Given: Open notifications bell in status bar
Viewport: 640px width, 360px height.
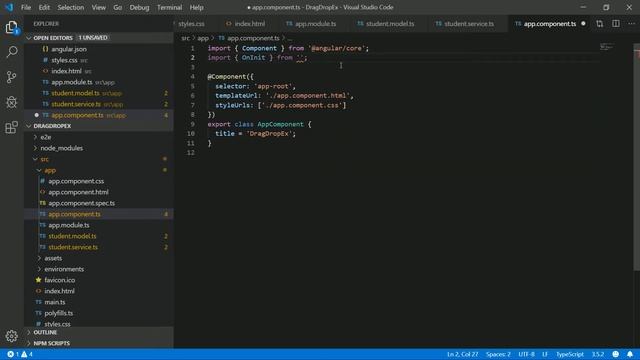Looking at the screenshot, I should click(x=630, y=354).
